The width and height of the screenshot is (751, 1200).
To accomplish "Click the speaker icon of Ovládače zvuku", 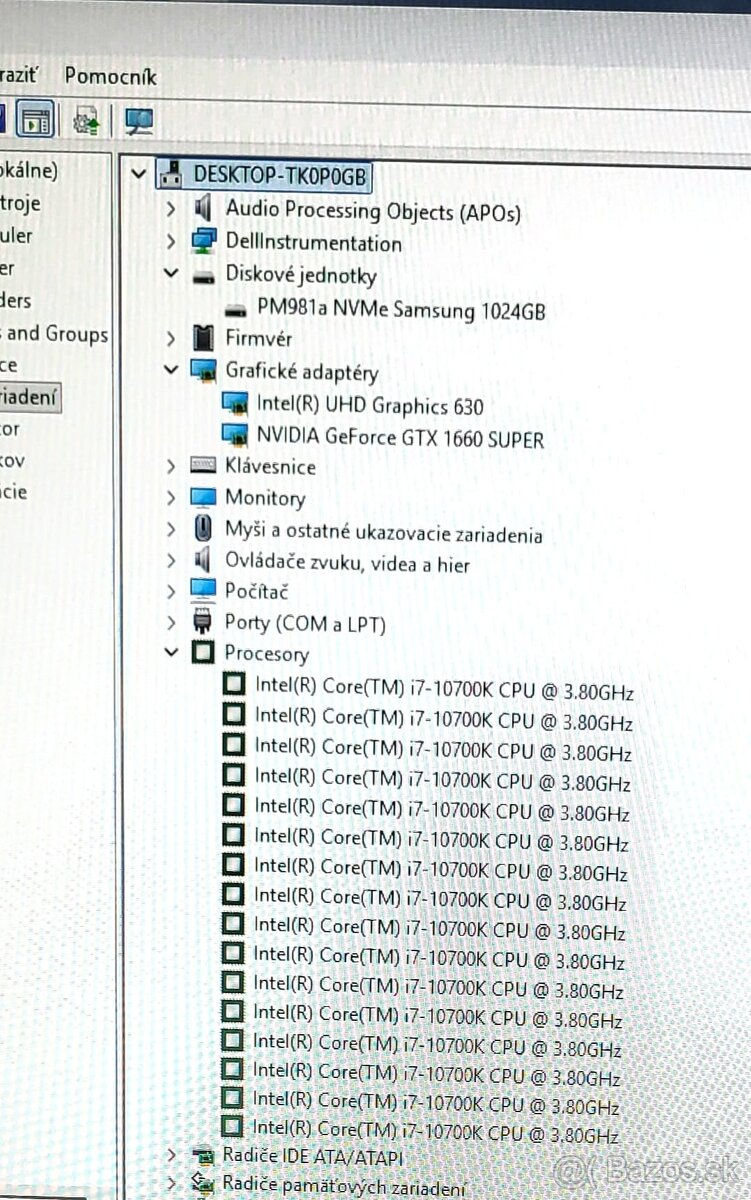I will tap(203, 560).
